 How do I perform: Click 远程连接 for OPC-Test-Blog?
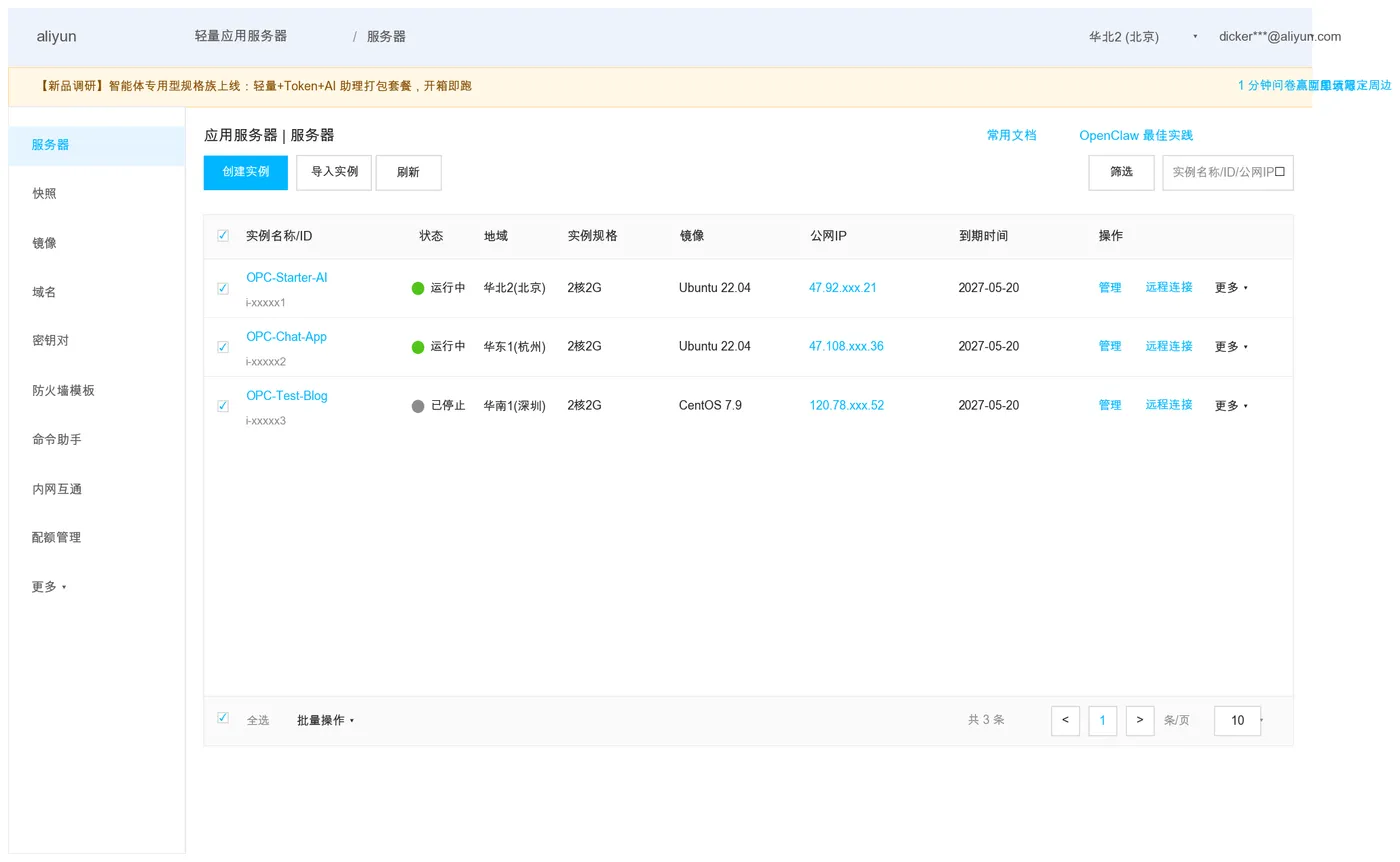pos(1169,405)
